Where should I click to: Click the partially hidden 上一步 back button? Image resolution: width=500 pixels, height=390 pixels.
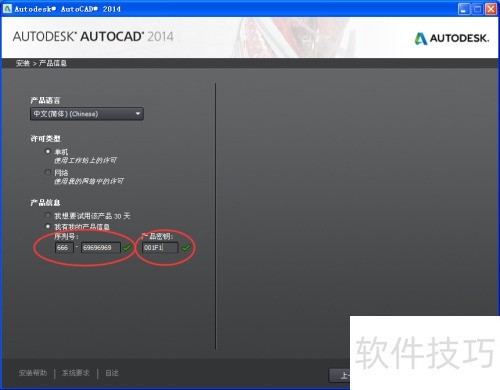(340, 376)
